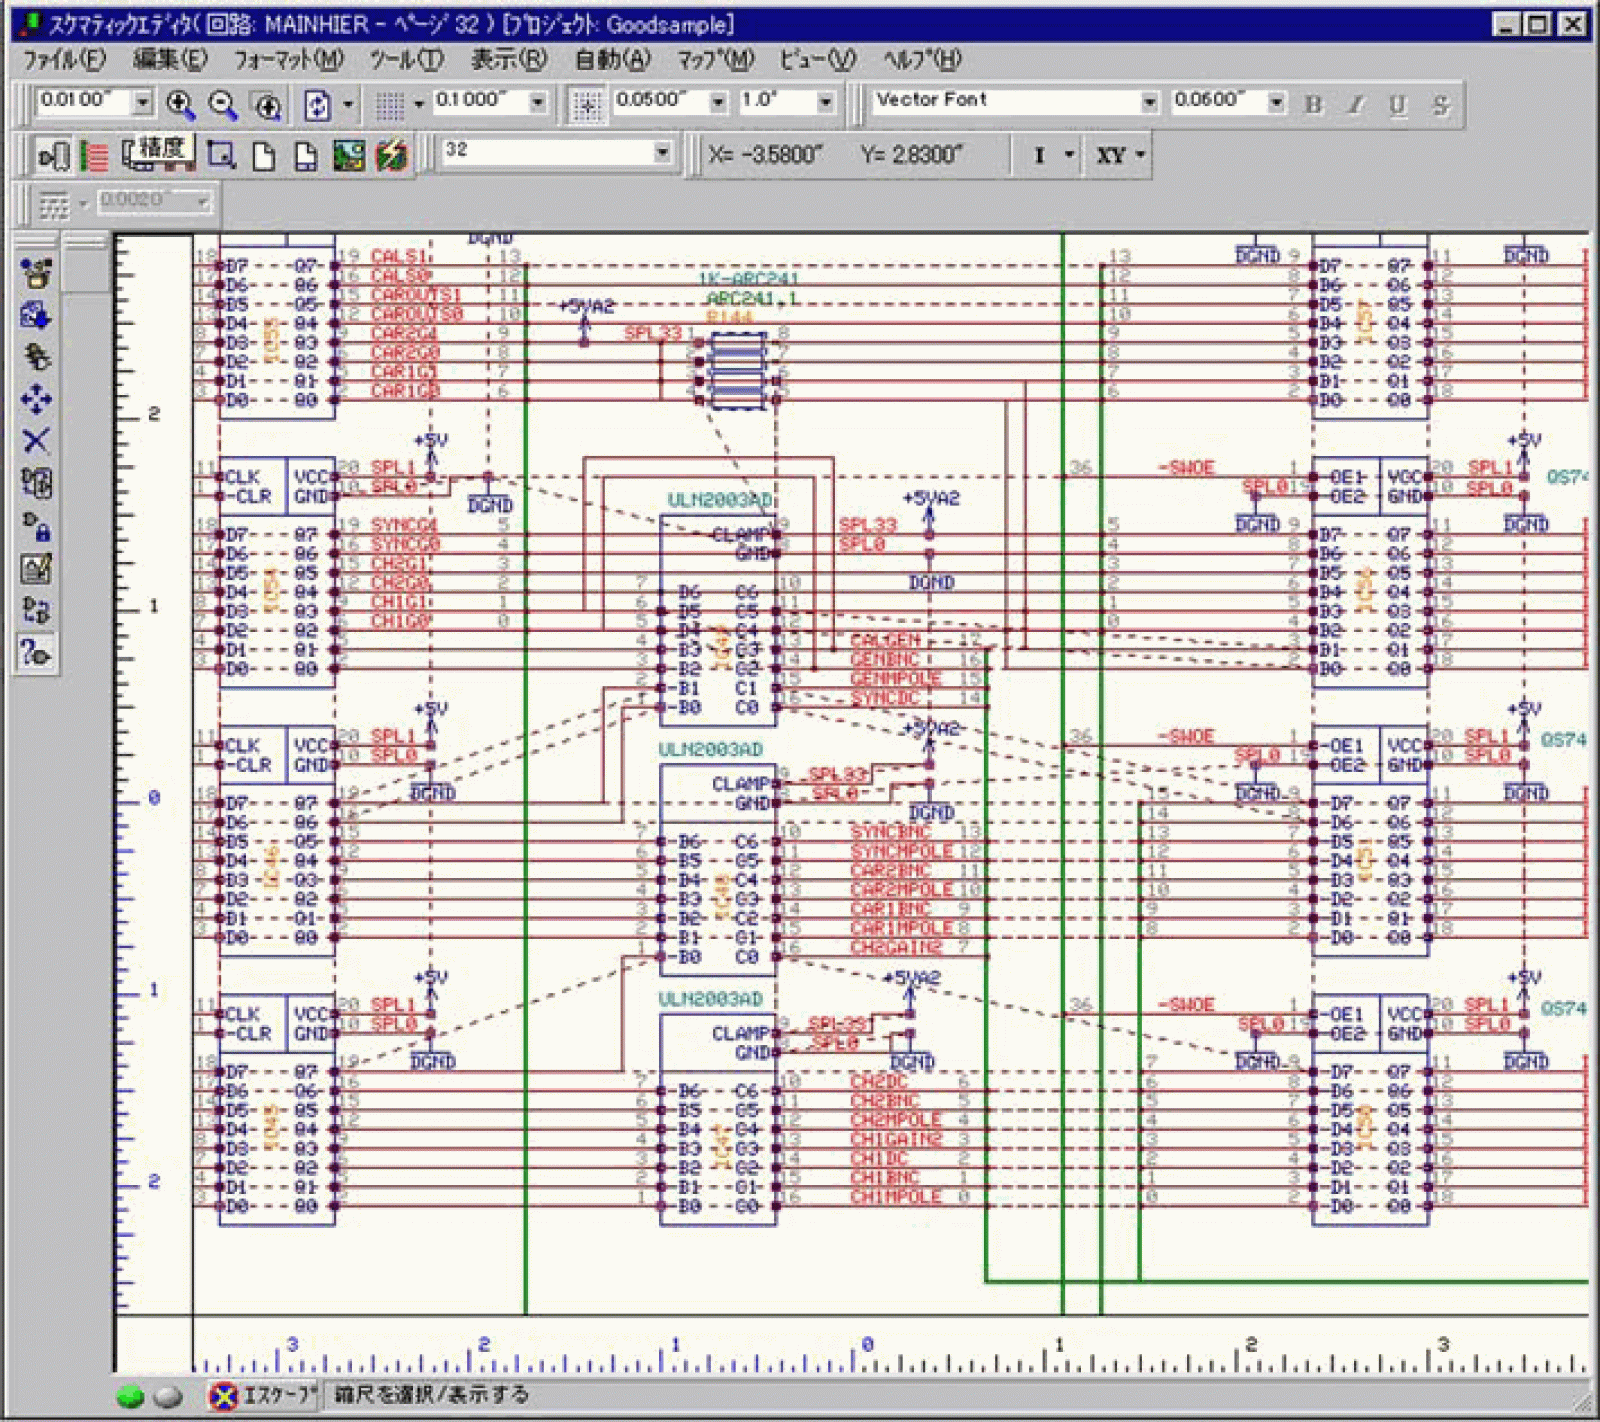Open the ヘルプ(H) menu
1600x1422 pixels.
pos(922,60)
